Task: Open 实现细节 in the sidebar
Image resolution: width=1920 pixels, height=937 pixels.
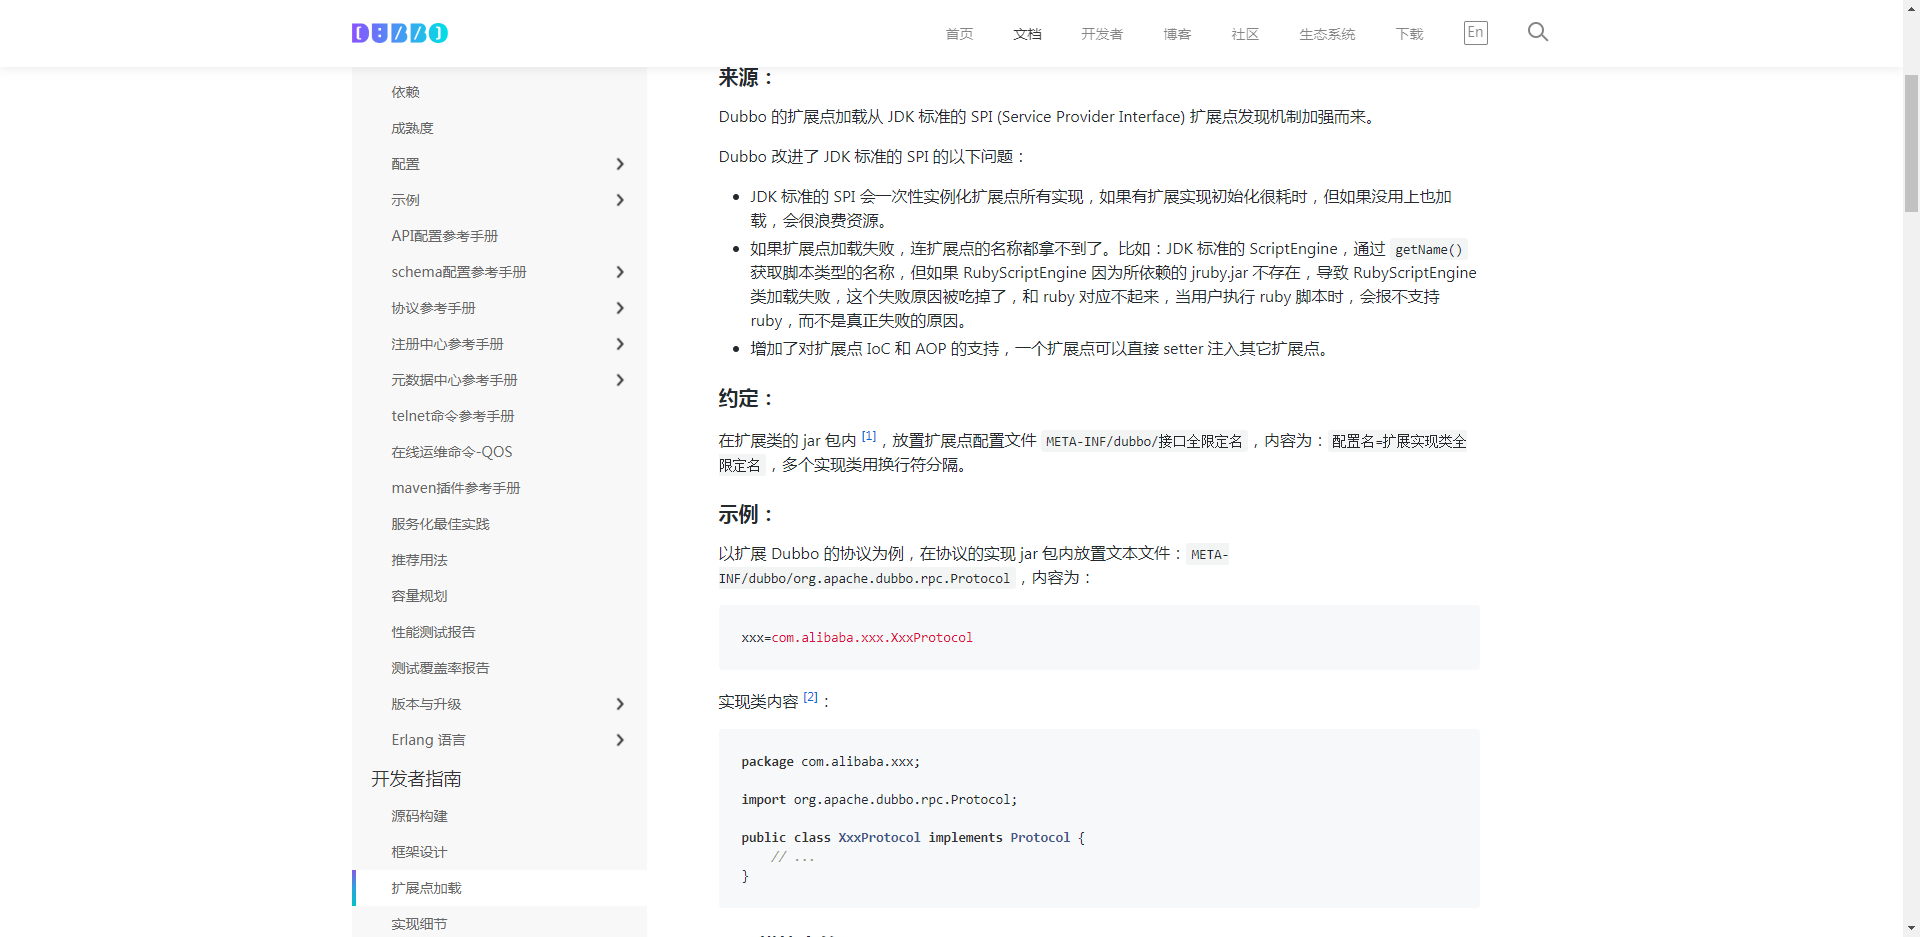Action: [419, 924]
